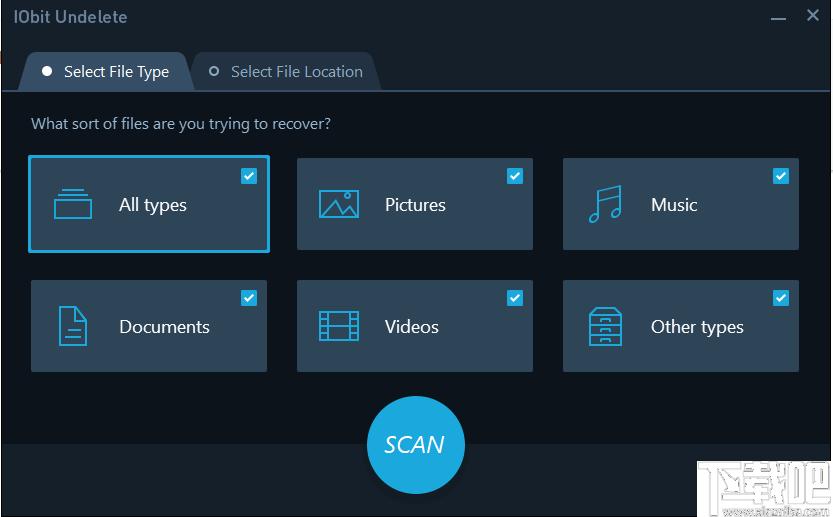Click the Videos film strip icon

pos(339,326)
